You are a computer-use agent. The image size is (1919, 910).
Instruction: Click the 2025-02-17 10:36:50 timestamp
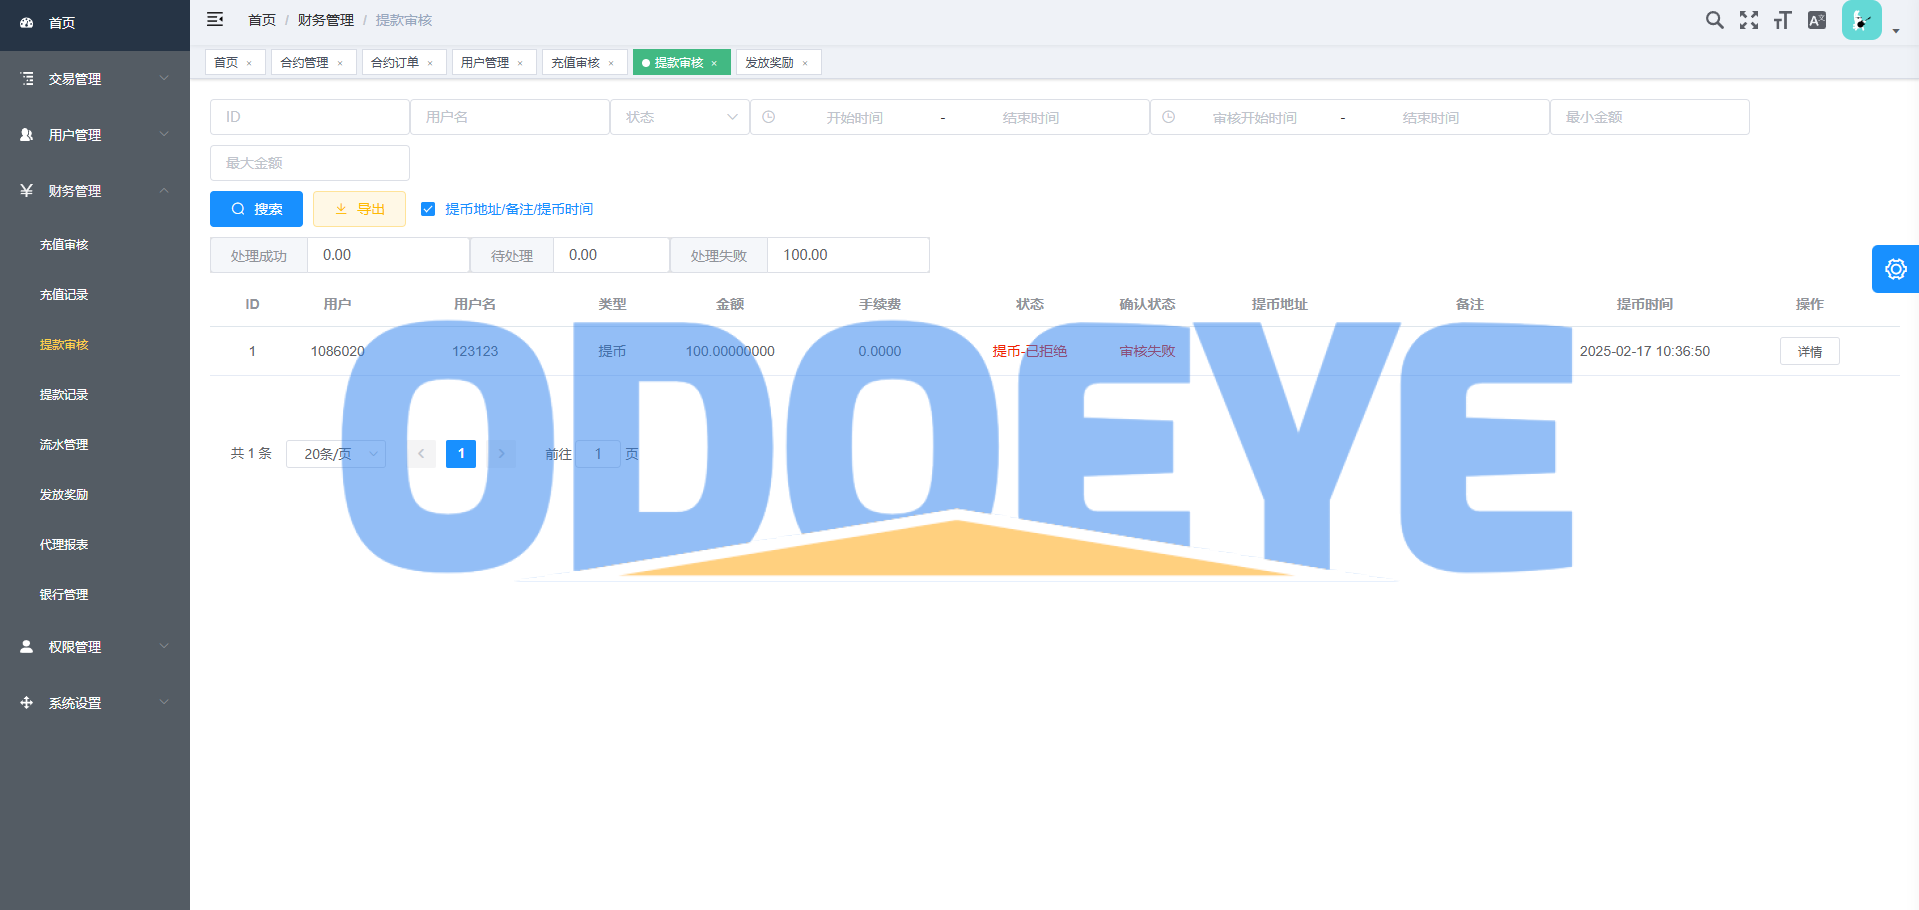click(x=1644, y=352)
